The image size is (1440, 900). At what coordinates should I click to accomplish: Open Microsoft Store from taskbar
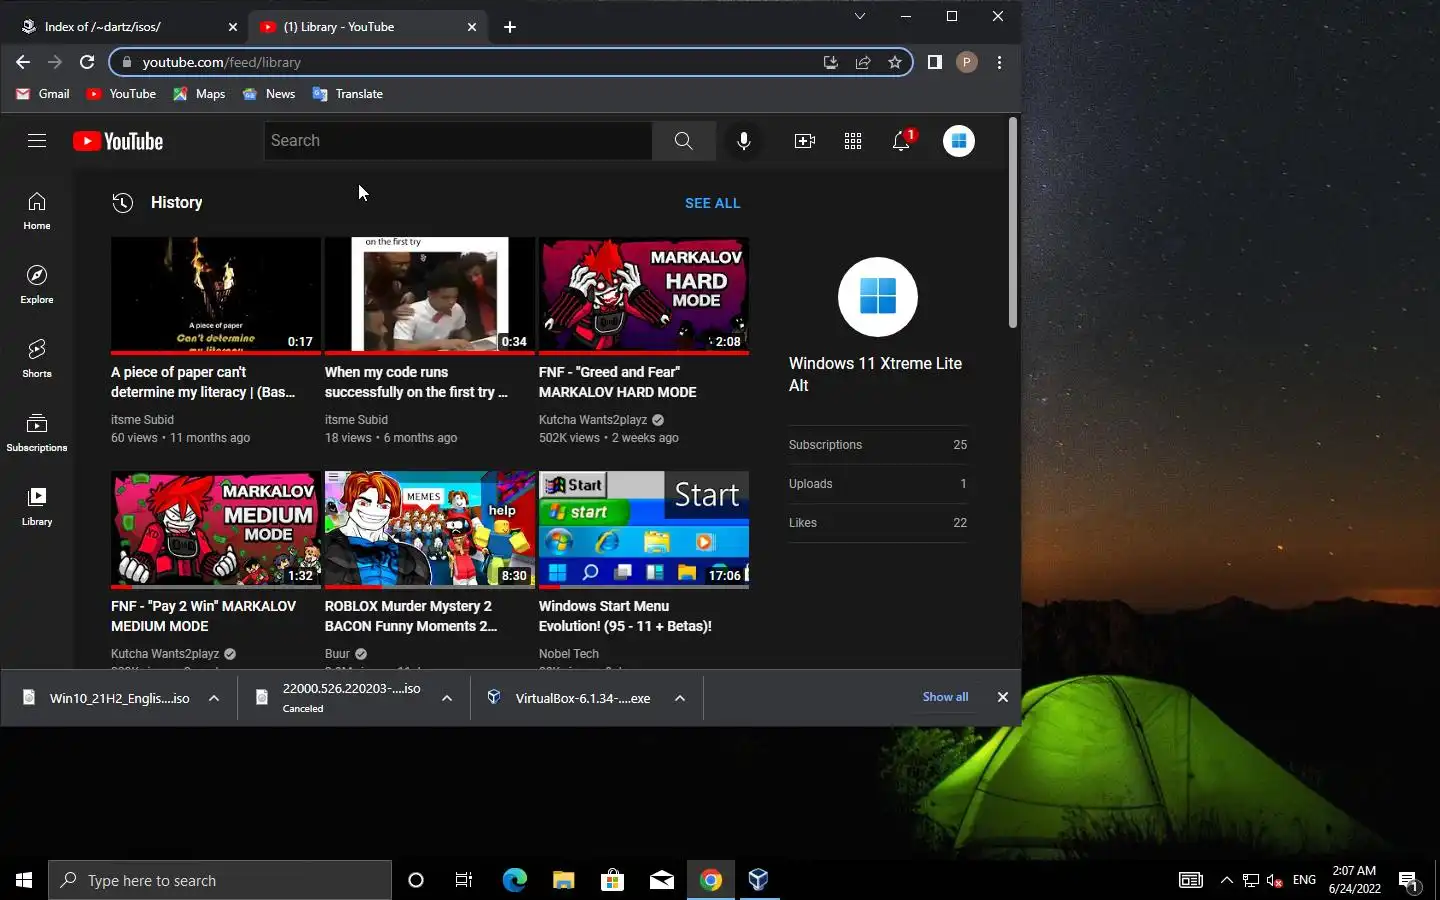pos(612,880)
